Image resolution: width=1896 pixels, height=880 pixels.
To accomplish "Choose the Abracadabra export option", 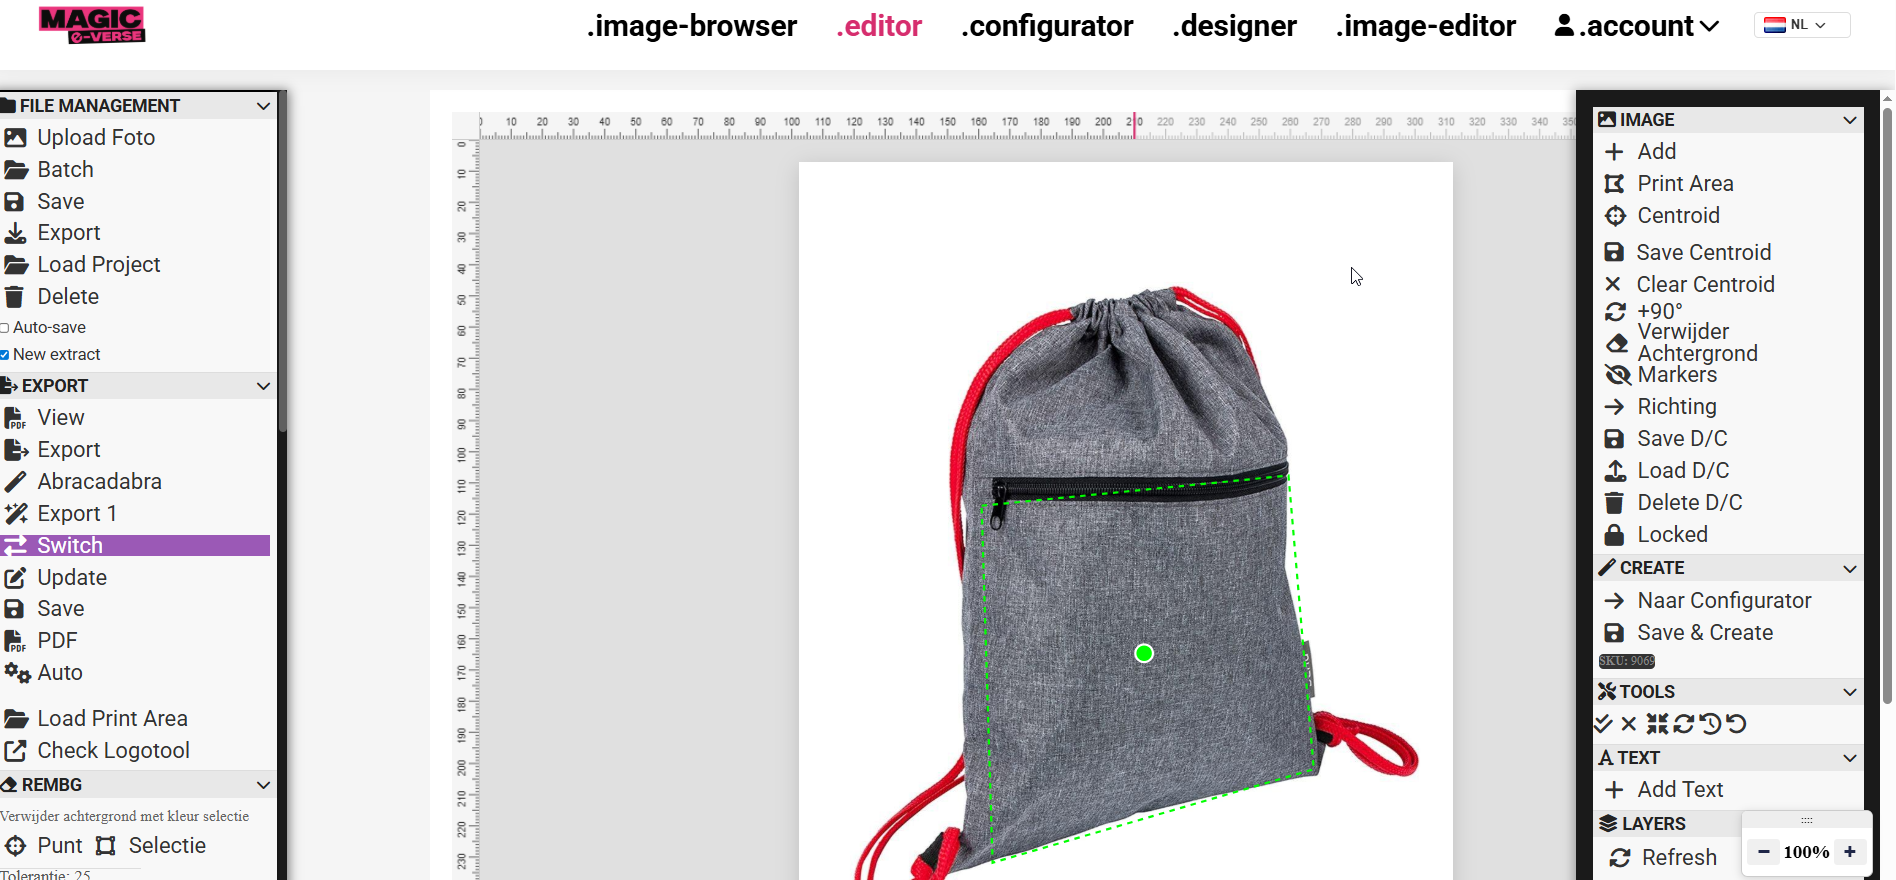I will [98, 482].
